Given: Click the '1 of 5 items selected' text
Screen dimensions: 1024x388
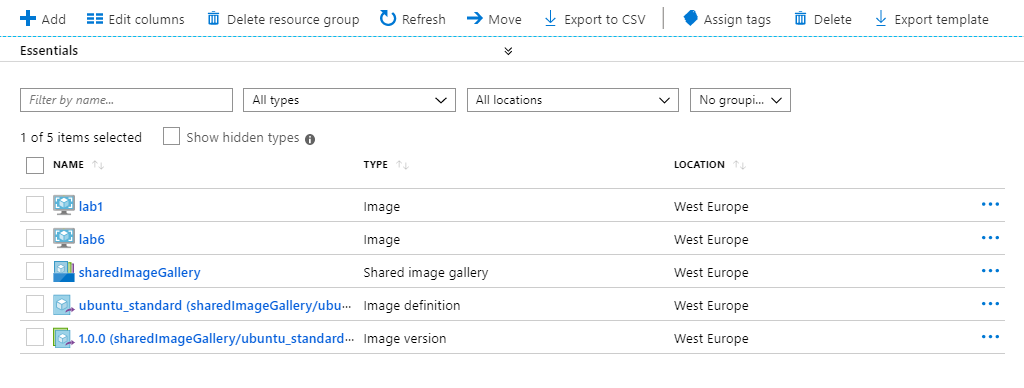Looking at the screenshot, I should coord(81,138).
